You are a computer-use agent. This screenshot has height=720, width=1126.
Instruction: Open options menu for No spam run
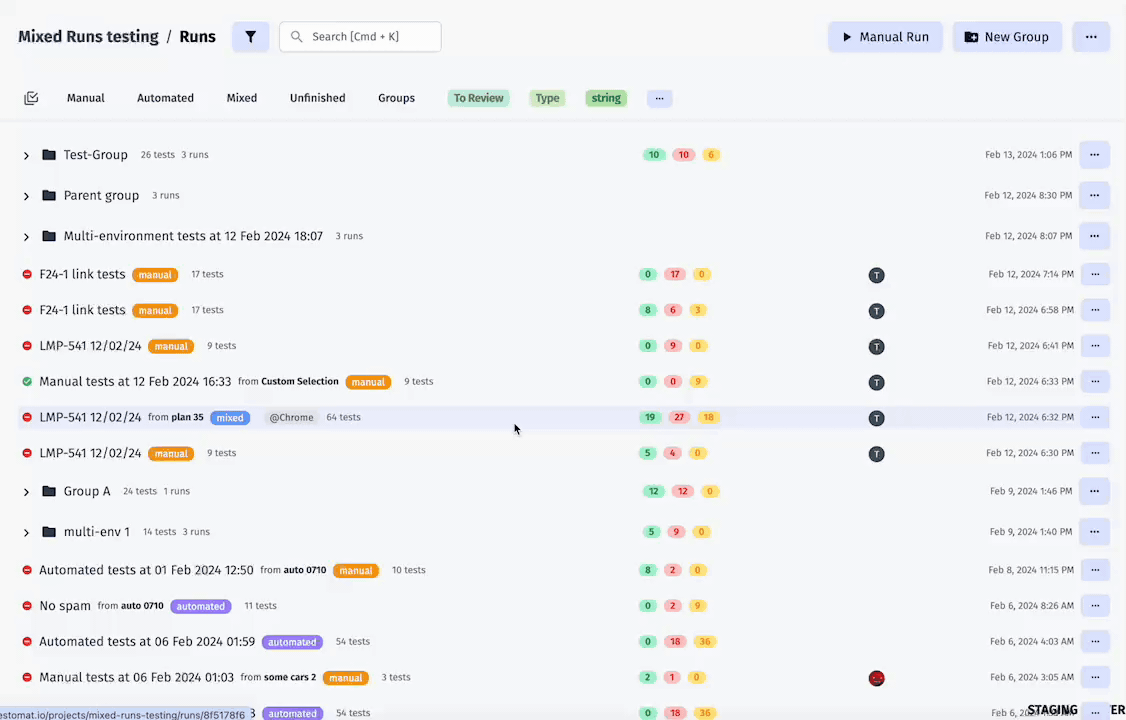tap(1095, 606)
